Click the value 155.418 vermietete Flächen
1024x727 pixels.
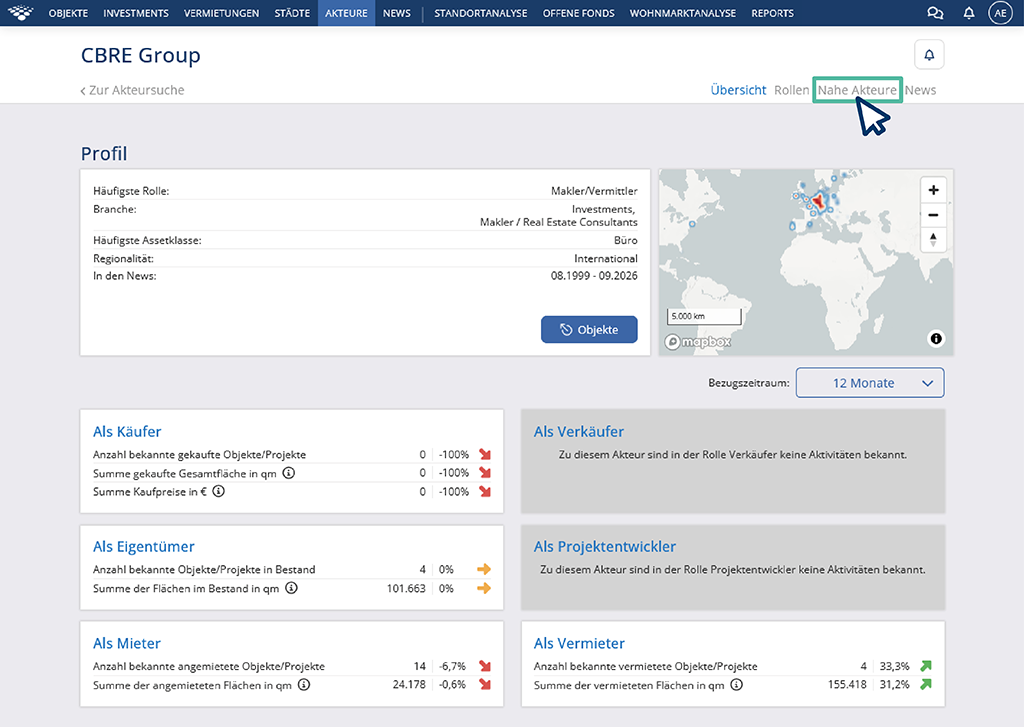pyautogui.click(x=847, y=685)
